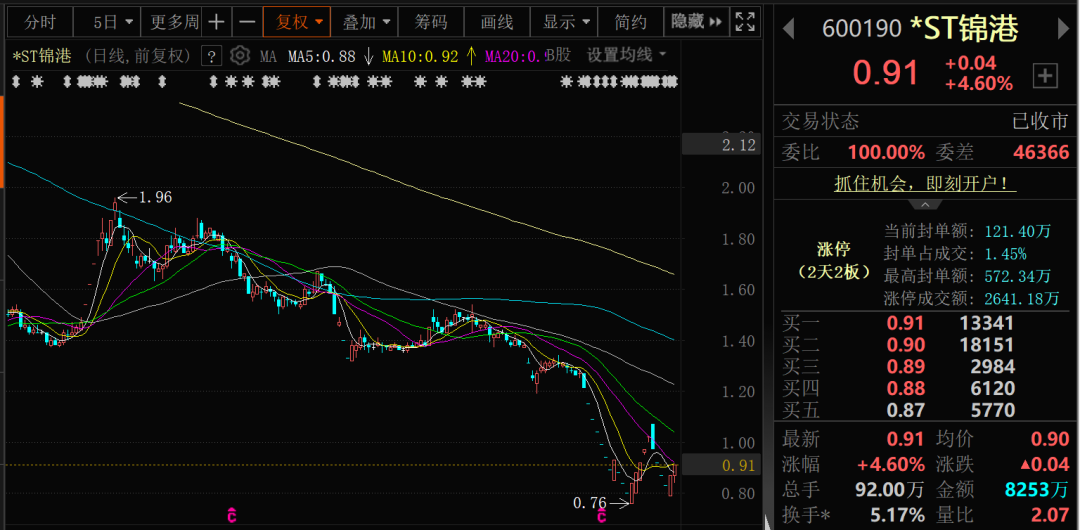Click the 1.96 high price marker

tap(155, 198)
